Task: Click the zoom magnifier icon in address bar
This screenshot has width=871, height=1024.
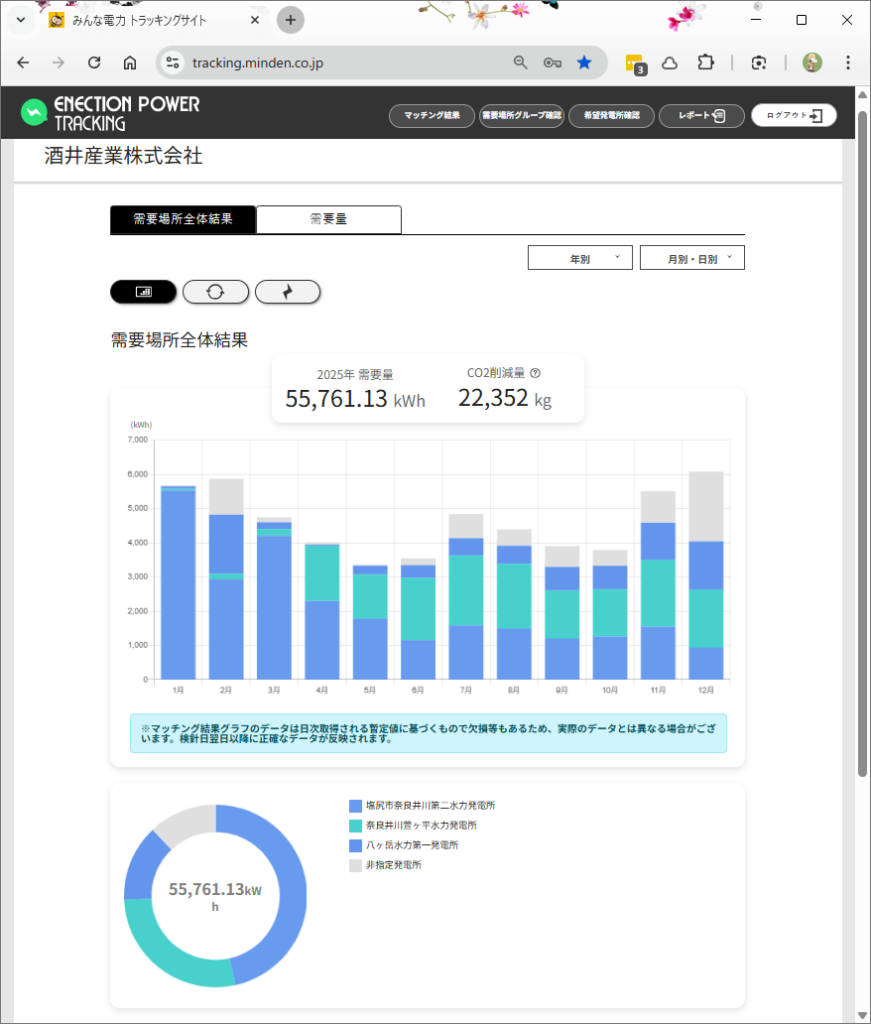Action: 520,62
